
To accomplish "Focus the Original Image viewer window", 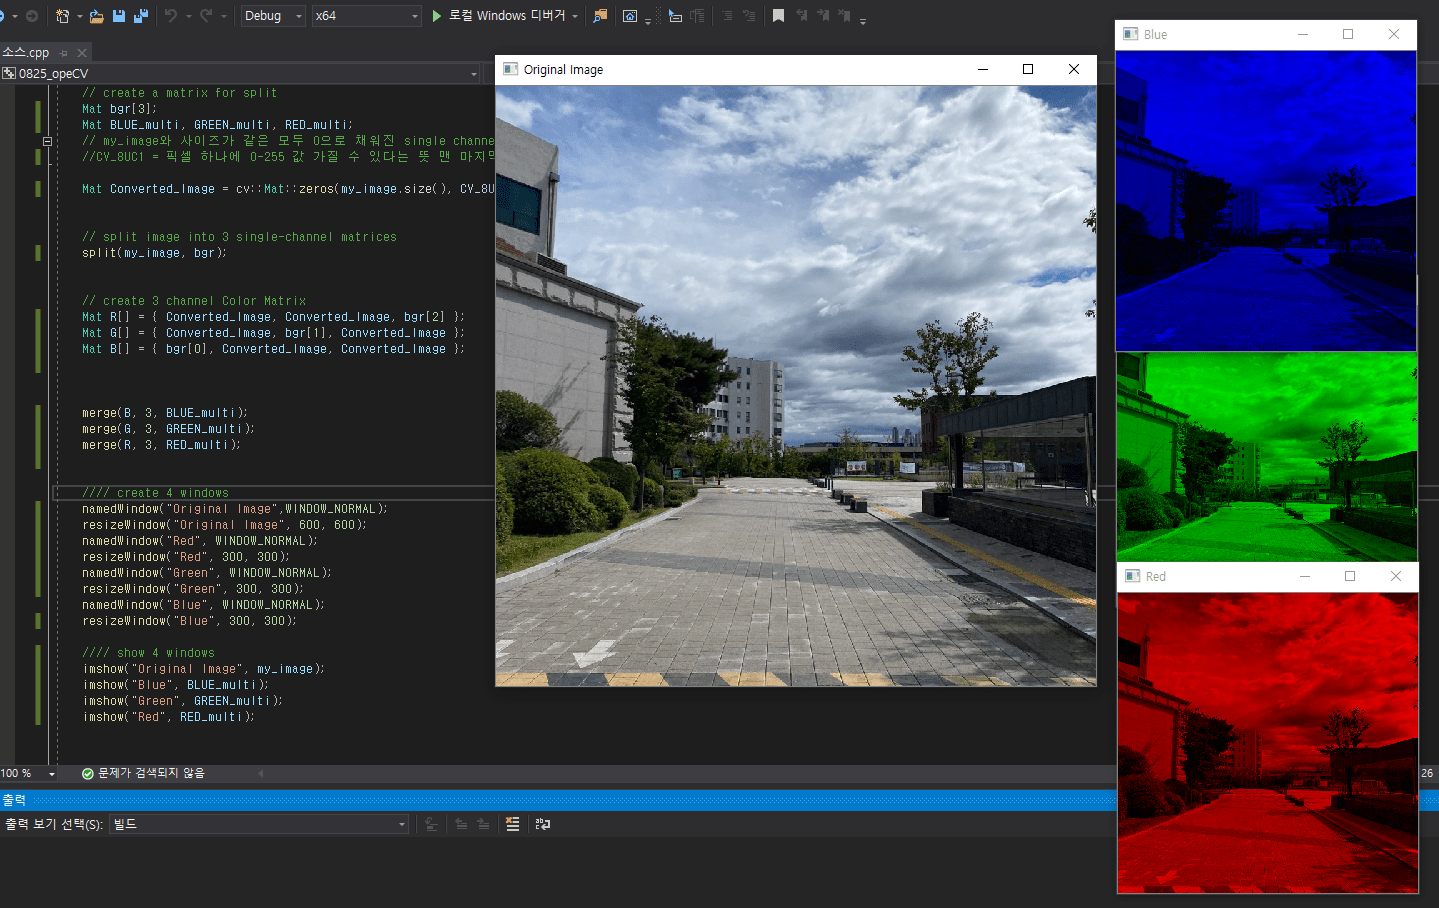I will (700, 69).
